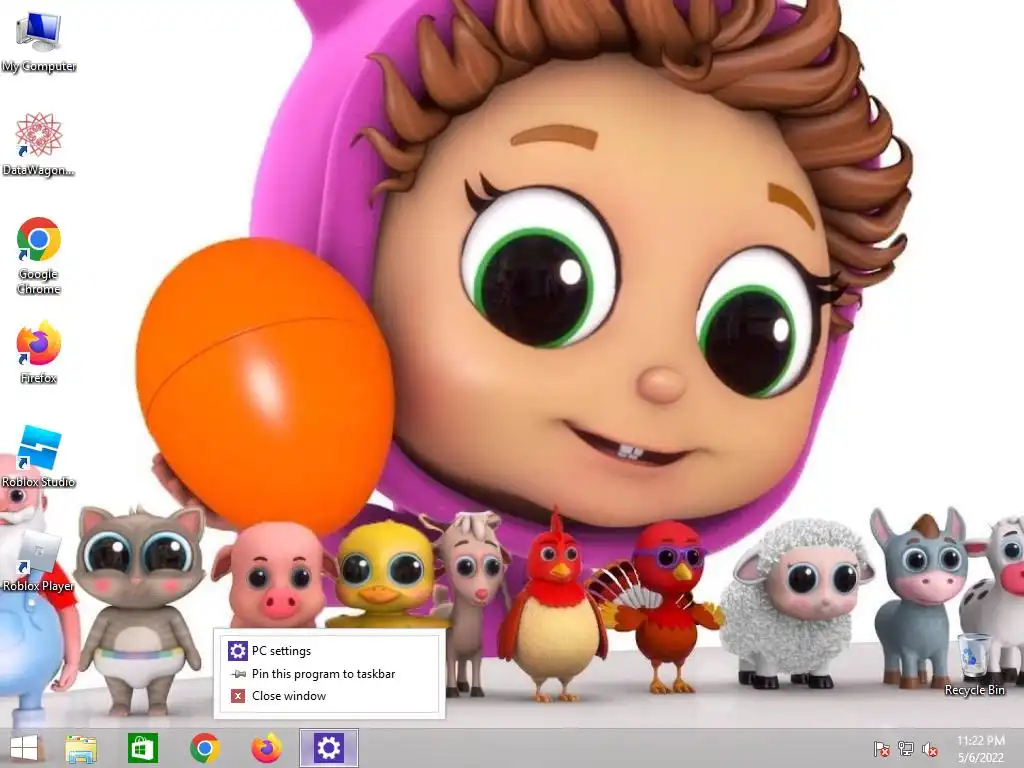Viewport: 1024px width, 768px height.
Task: Open File Explorer from the taskbar
Action: tap(81, 748)
